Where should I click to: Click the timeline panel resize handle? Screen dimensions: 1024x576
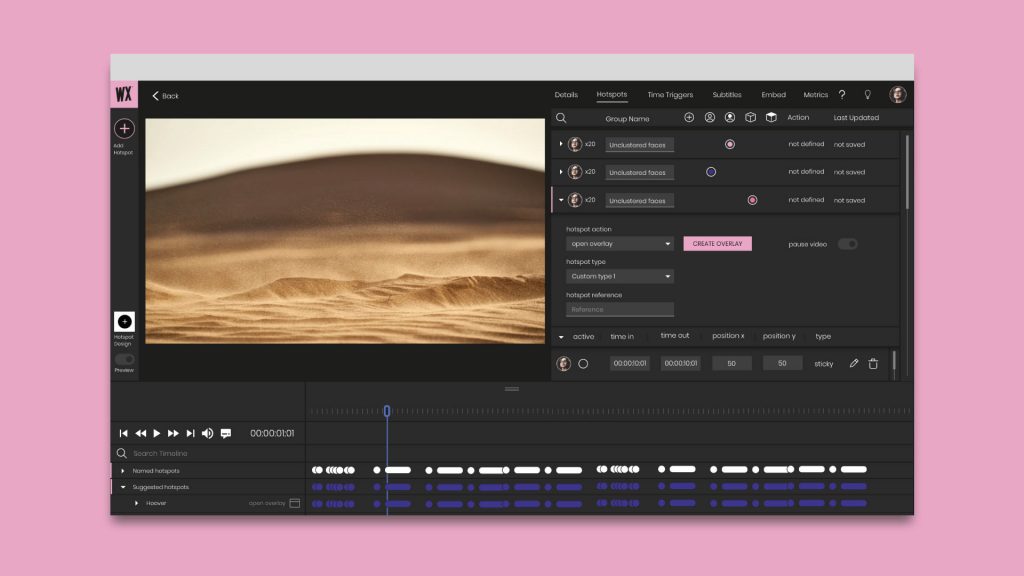coord(512,389)
